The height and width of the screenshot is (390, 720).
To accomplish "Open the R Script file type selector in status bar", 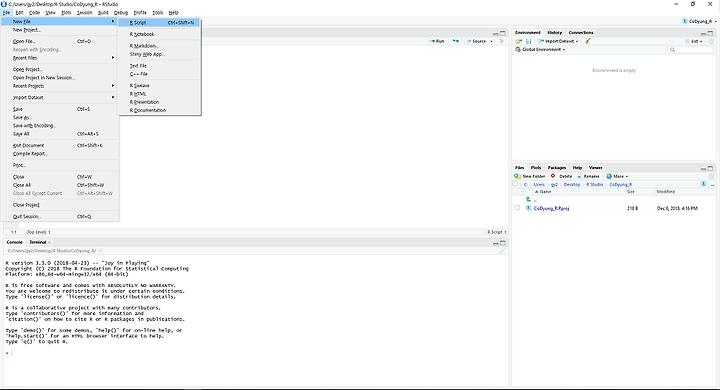I will pyautogui.click(x=497, y=232).
